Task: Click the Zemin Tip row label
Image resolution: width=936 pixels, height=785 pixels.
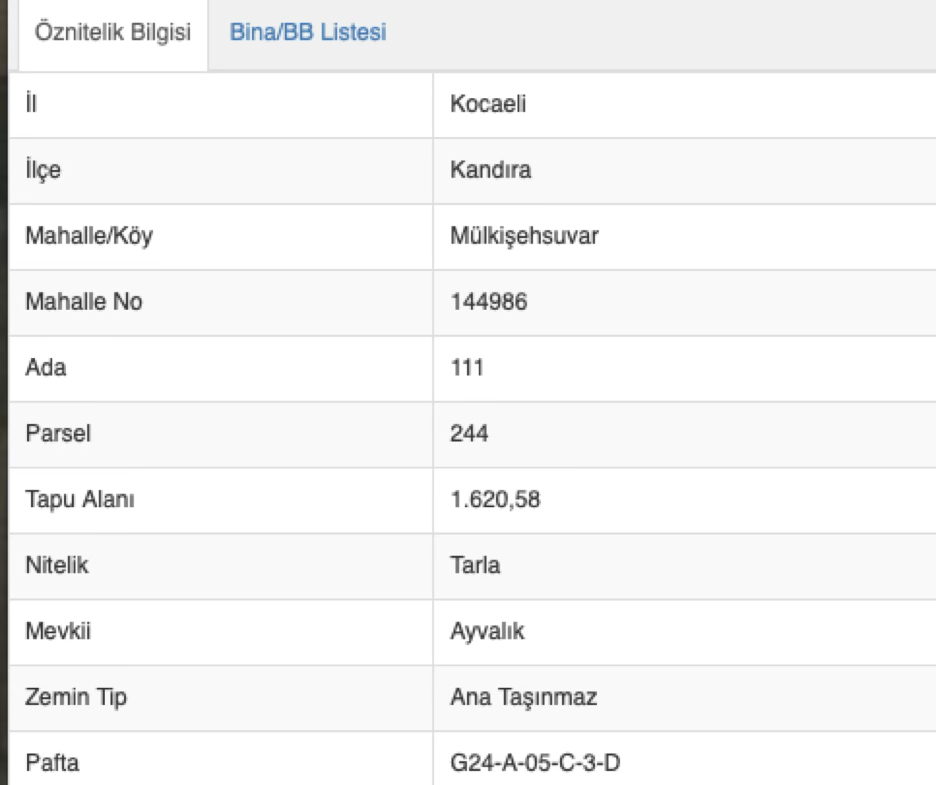Action: click(x=75, y=698)
